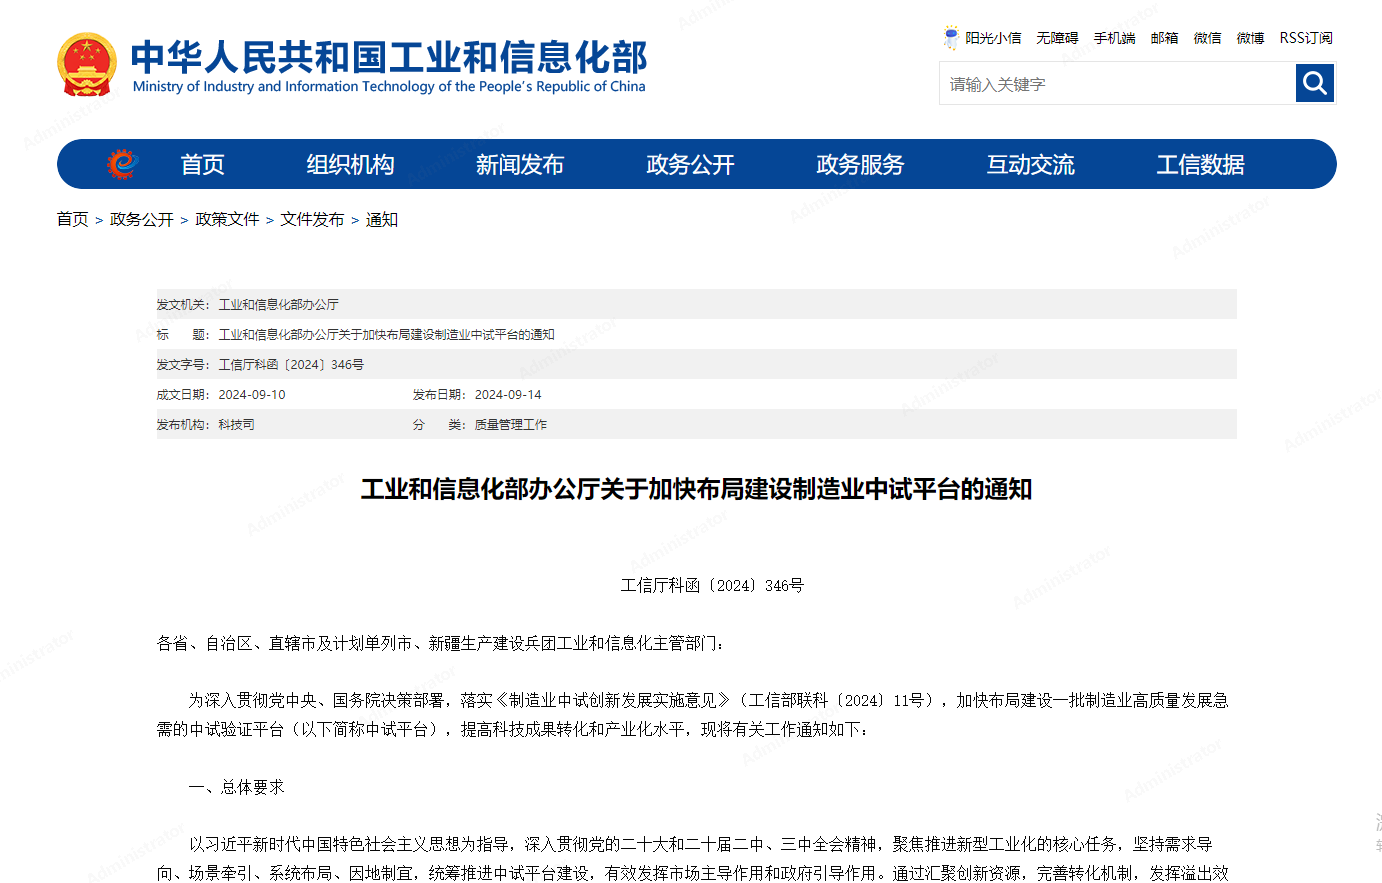Go to 文件发布 via breadcrumb
The height and width of the screenshot is (883, 1382).
coord(312,219)
